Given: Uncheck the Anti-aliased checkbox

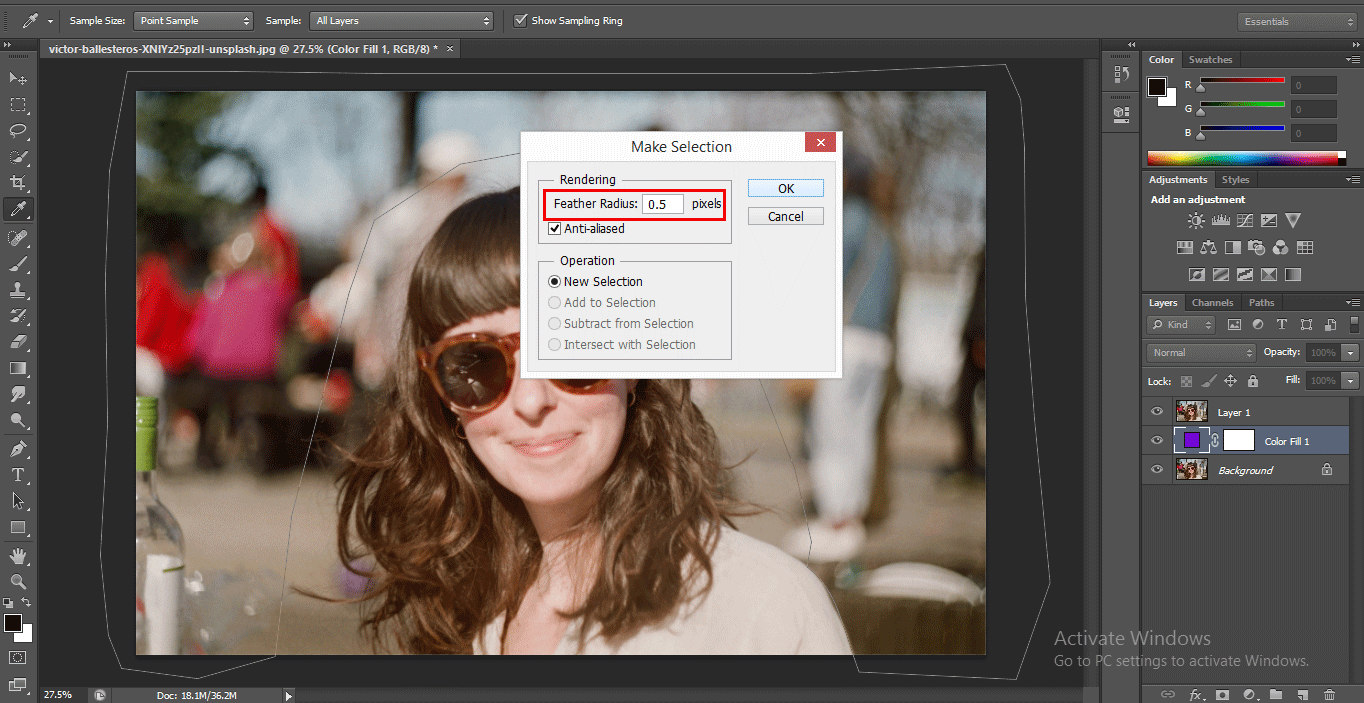Looking at the screenshot, I should [x=555, y=229].
